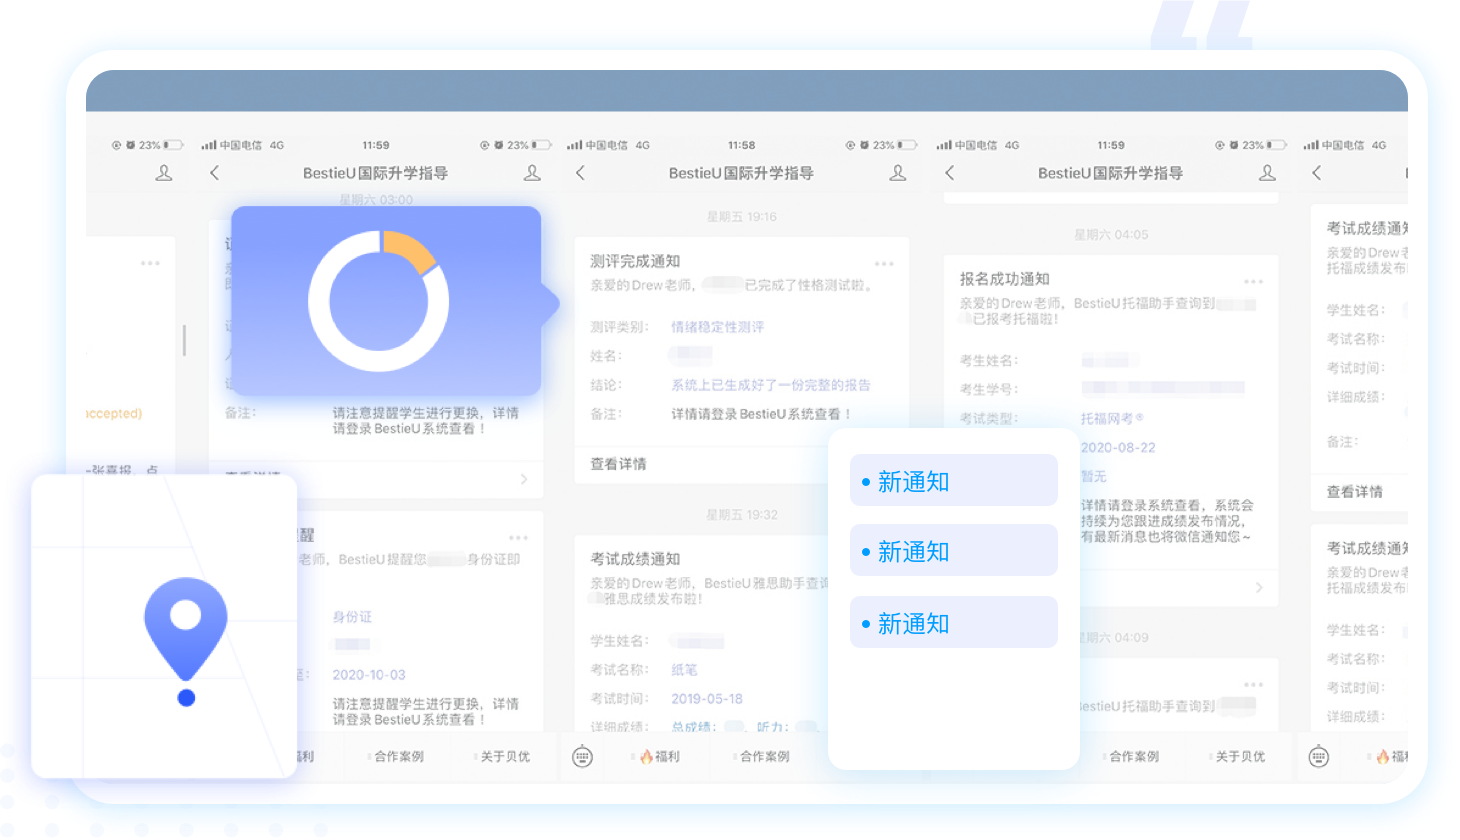Image resolution: width=1460 pixels, height=840 pixels.
Task: Click the 星期六 04:09 timestamp
Action: point(1115,638)
